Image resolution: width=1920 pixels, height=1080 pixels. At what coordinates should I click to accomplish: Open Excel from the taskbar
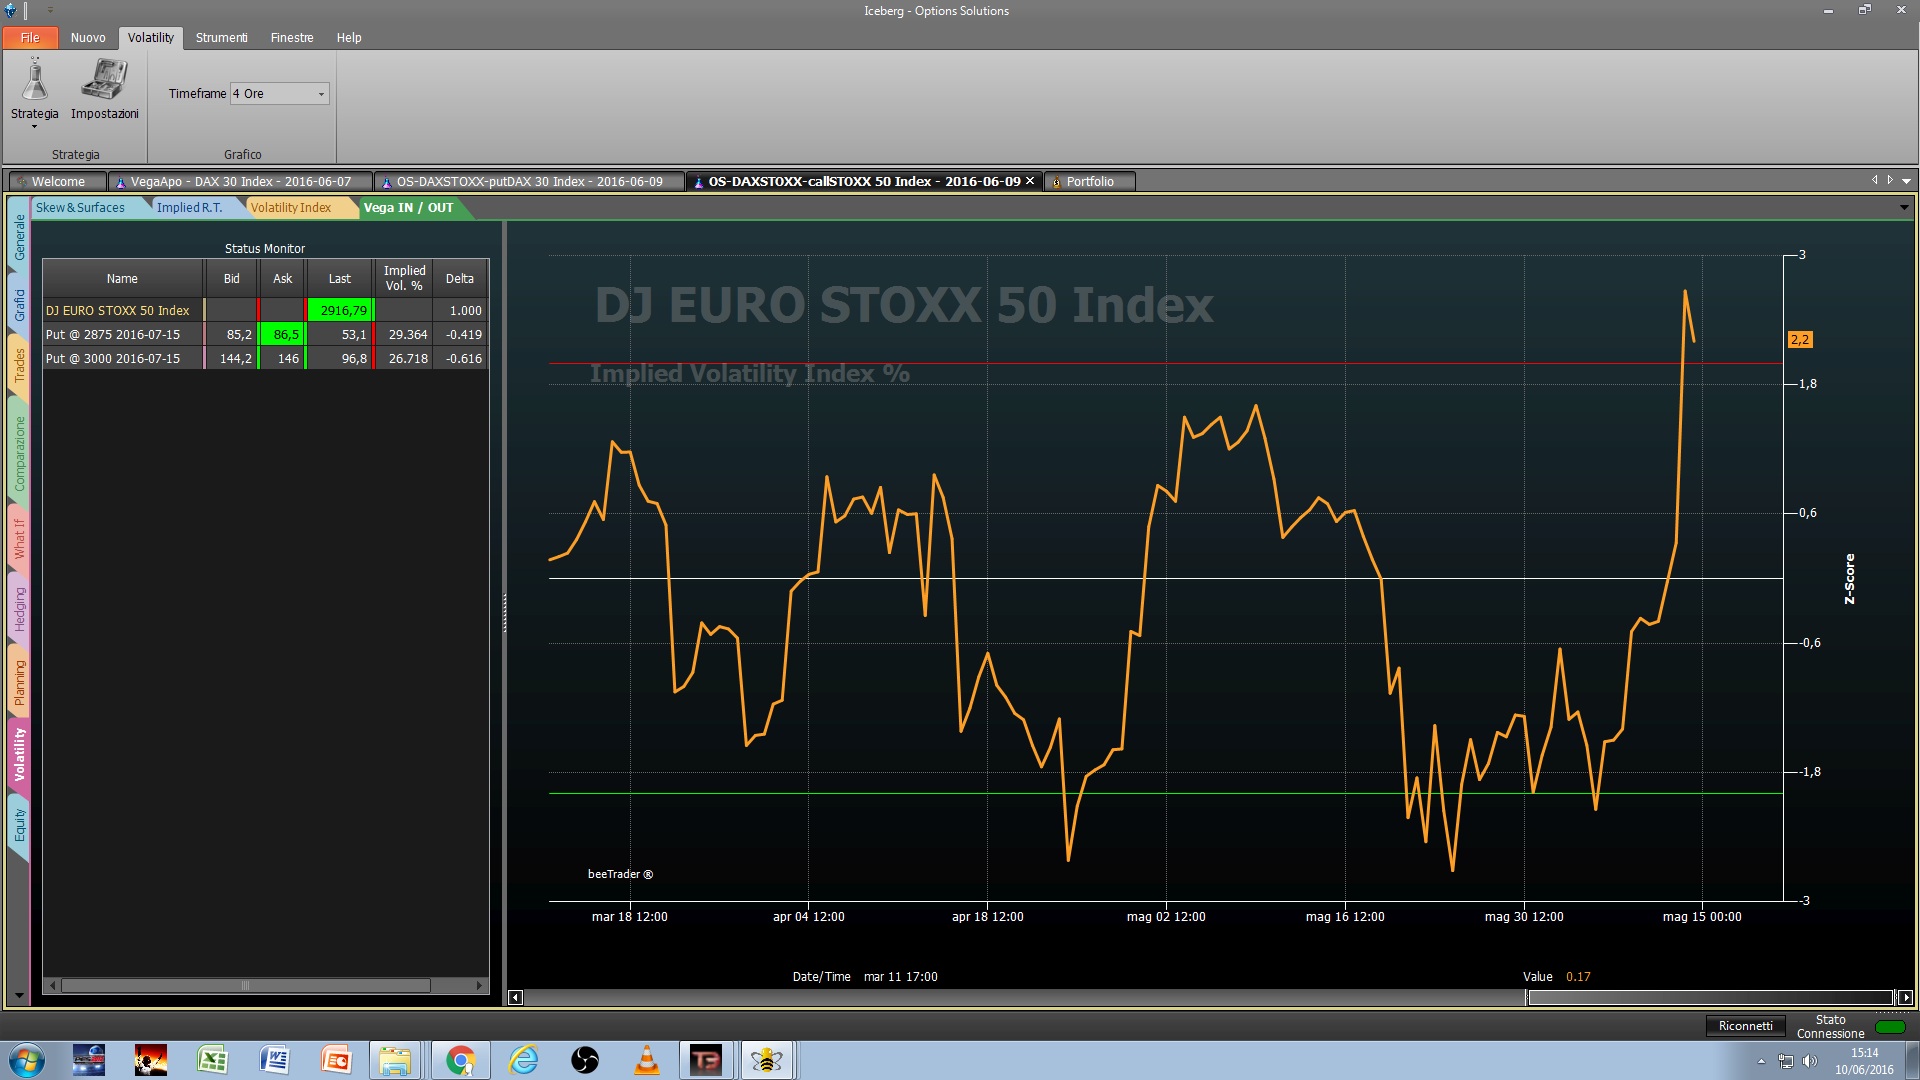tap(212, 1060)
